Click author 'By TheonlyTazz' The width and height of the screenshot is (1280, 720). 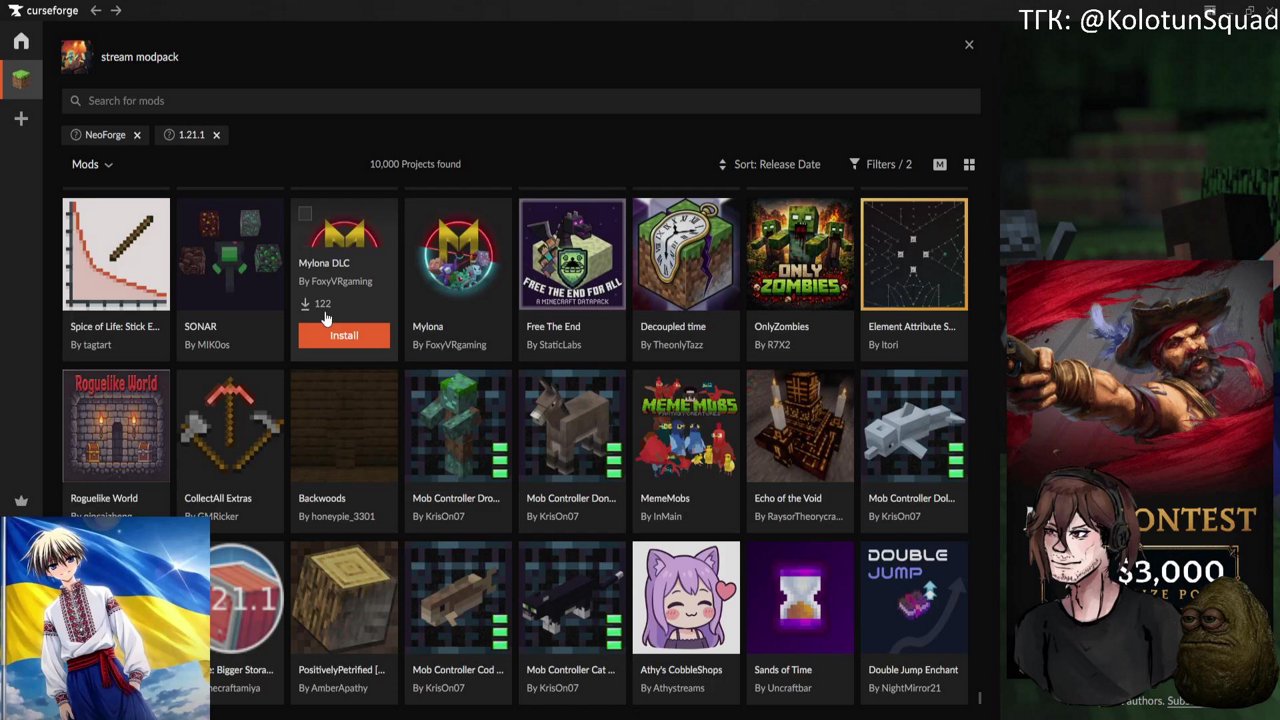673,345
